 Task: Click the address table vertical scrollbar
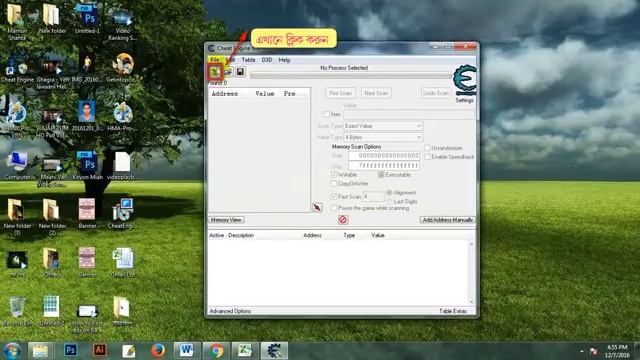(x=471, y=273)
